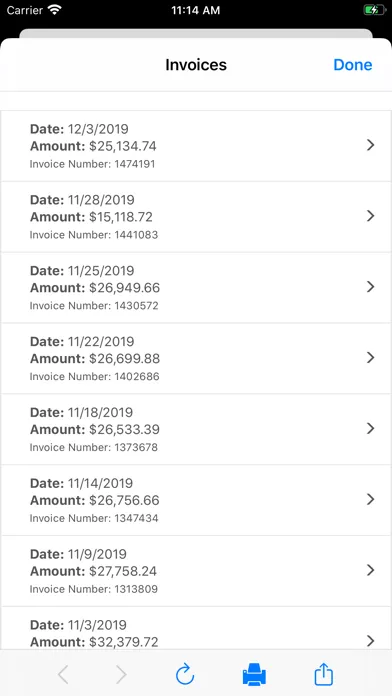Tap the Wi-Fi icon in status bar
Image resolution: width=392 pixels, height=696 pixels.
point(55,10)
